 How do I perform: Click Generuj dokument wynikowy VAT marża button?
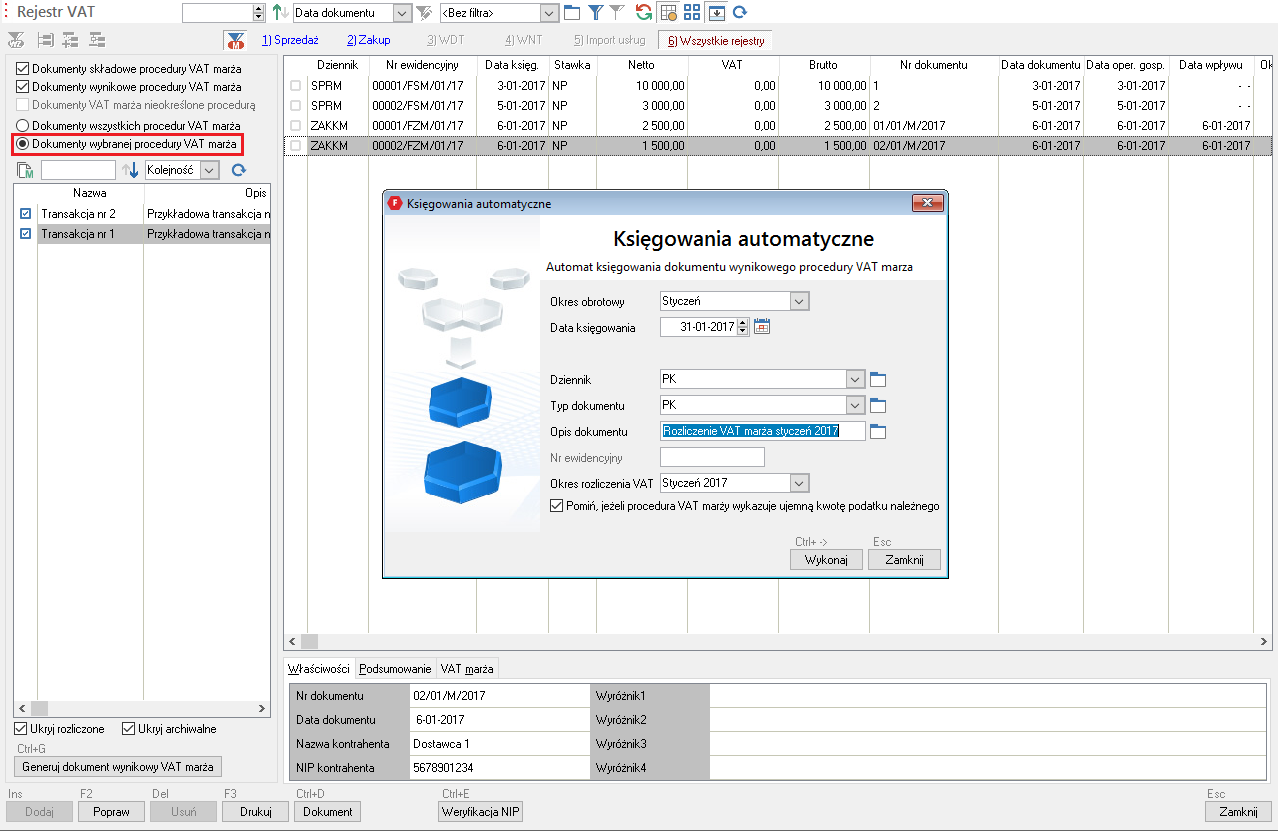pos(118,767)
